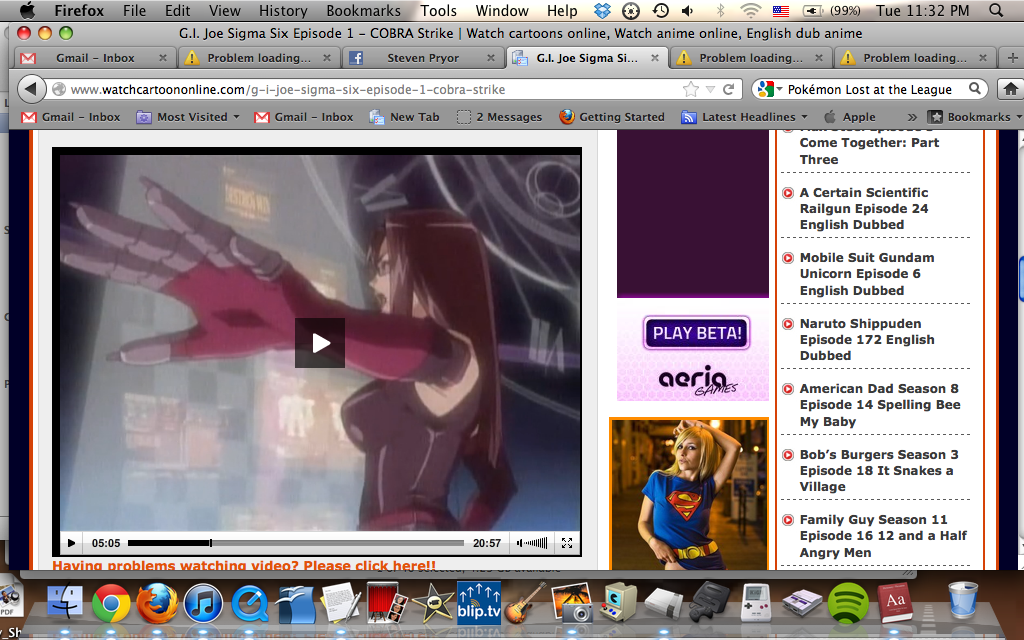
Task: Open the Tools menu
Action: pyautogui.click(x=438, y=10)
